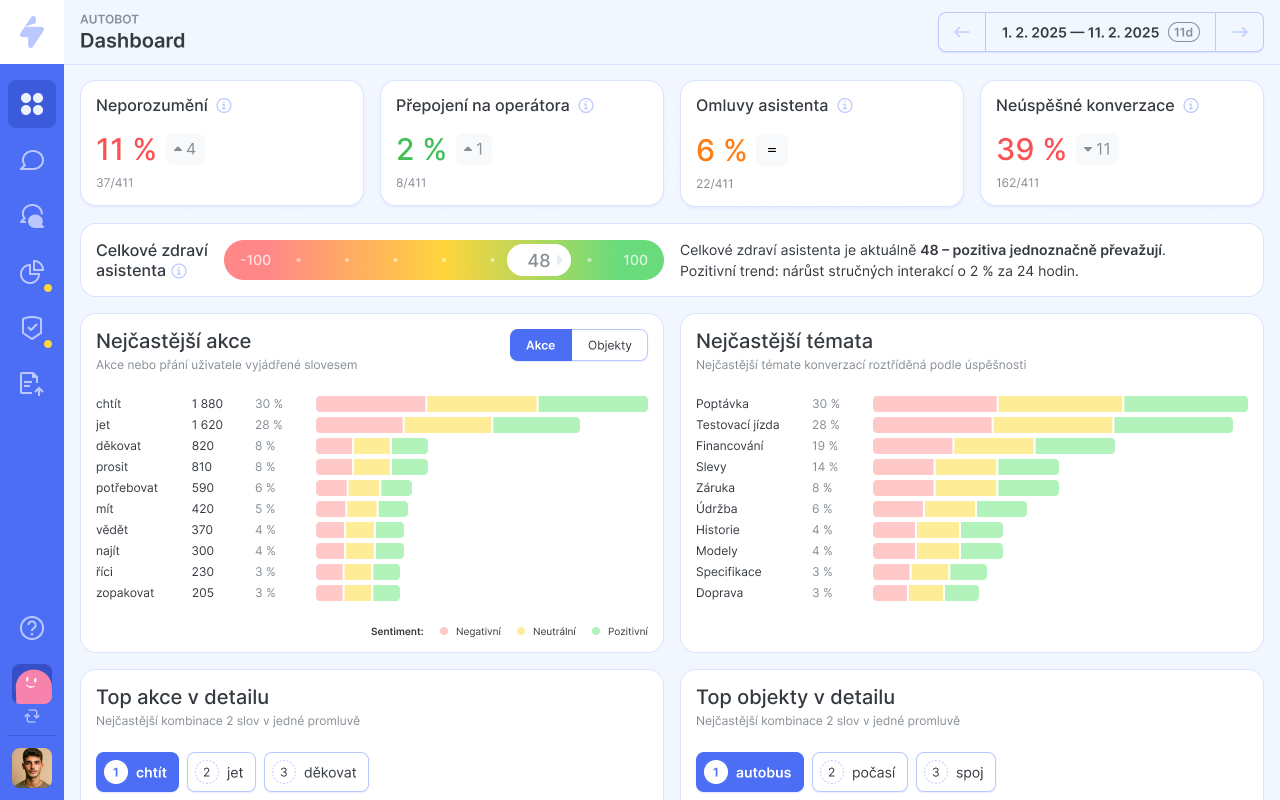Go to previous date range with left arrow
Viewport: 1280px width, 800px height.
pos(962,32)
